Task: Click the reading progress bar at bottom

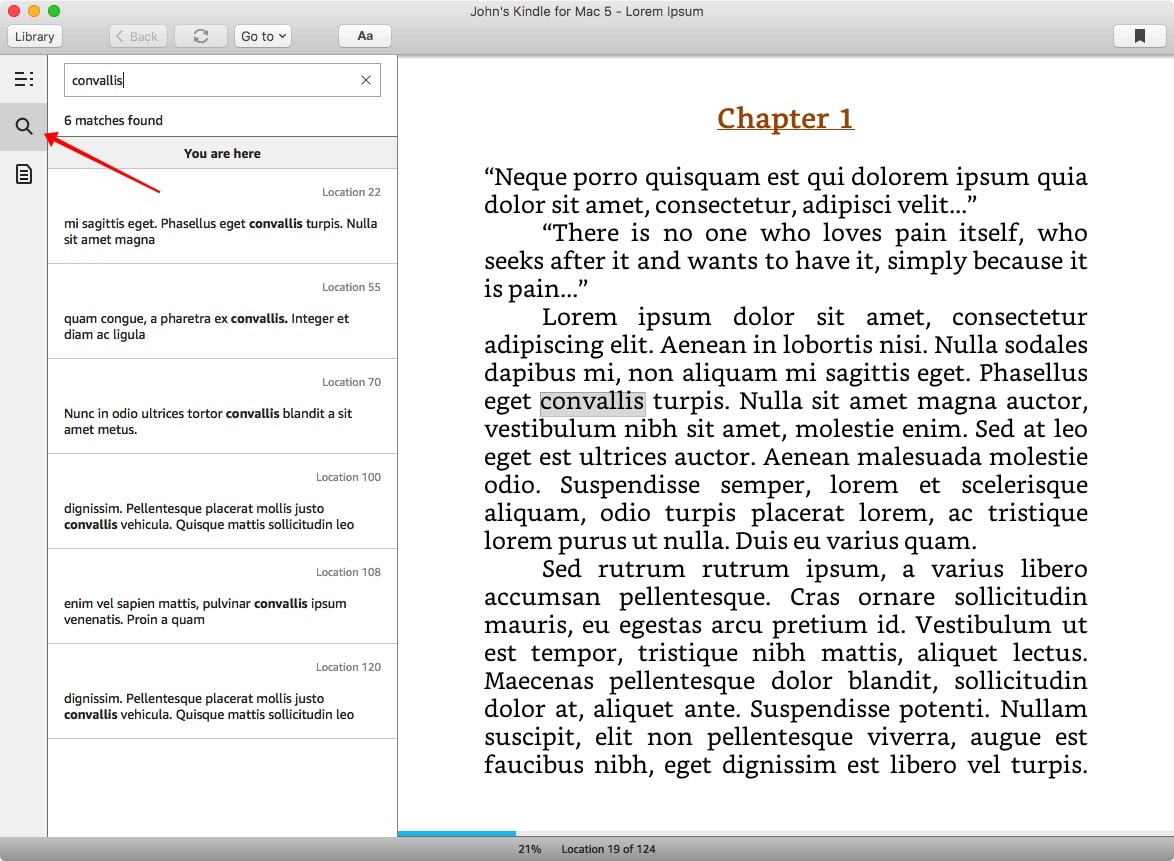Action: click(x=456, y=832)
